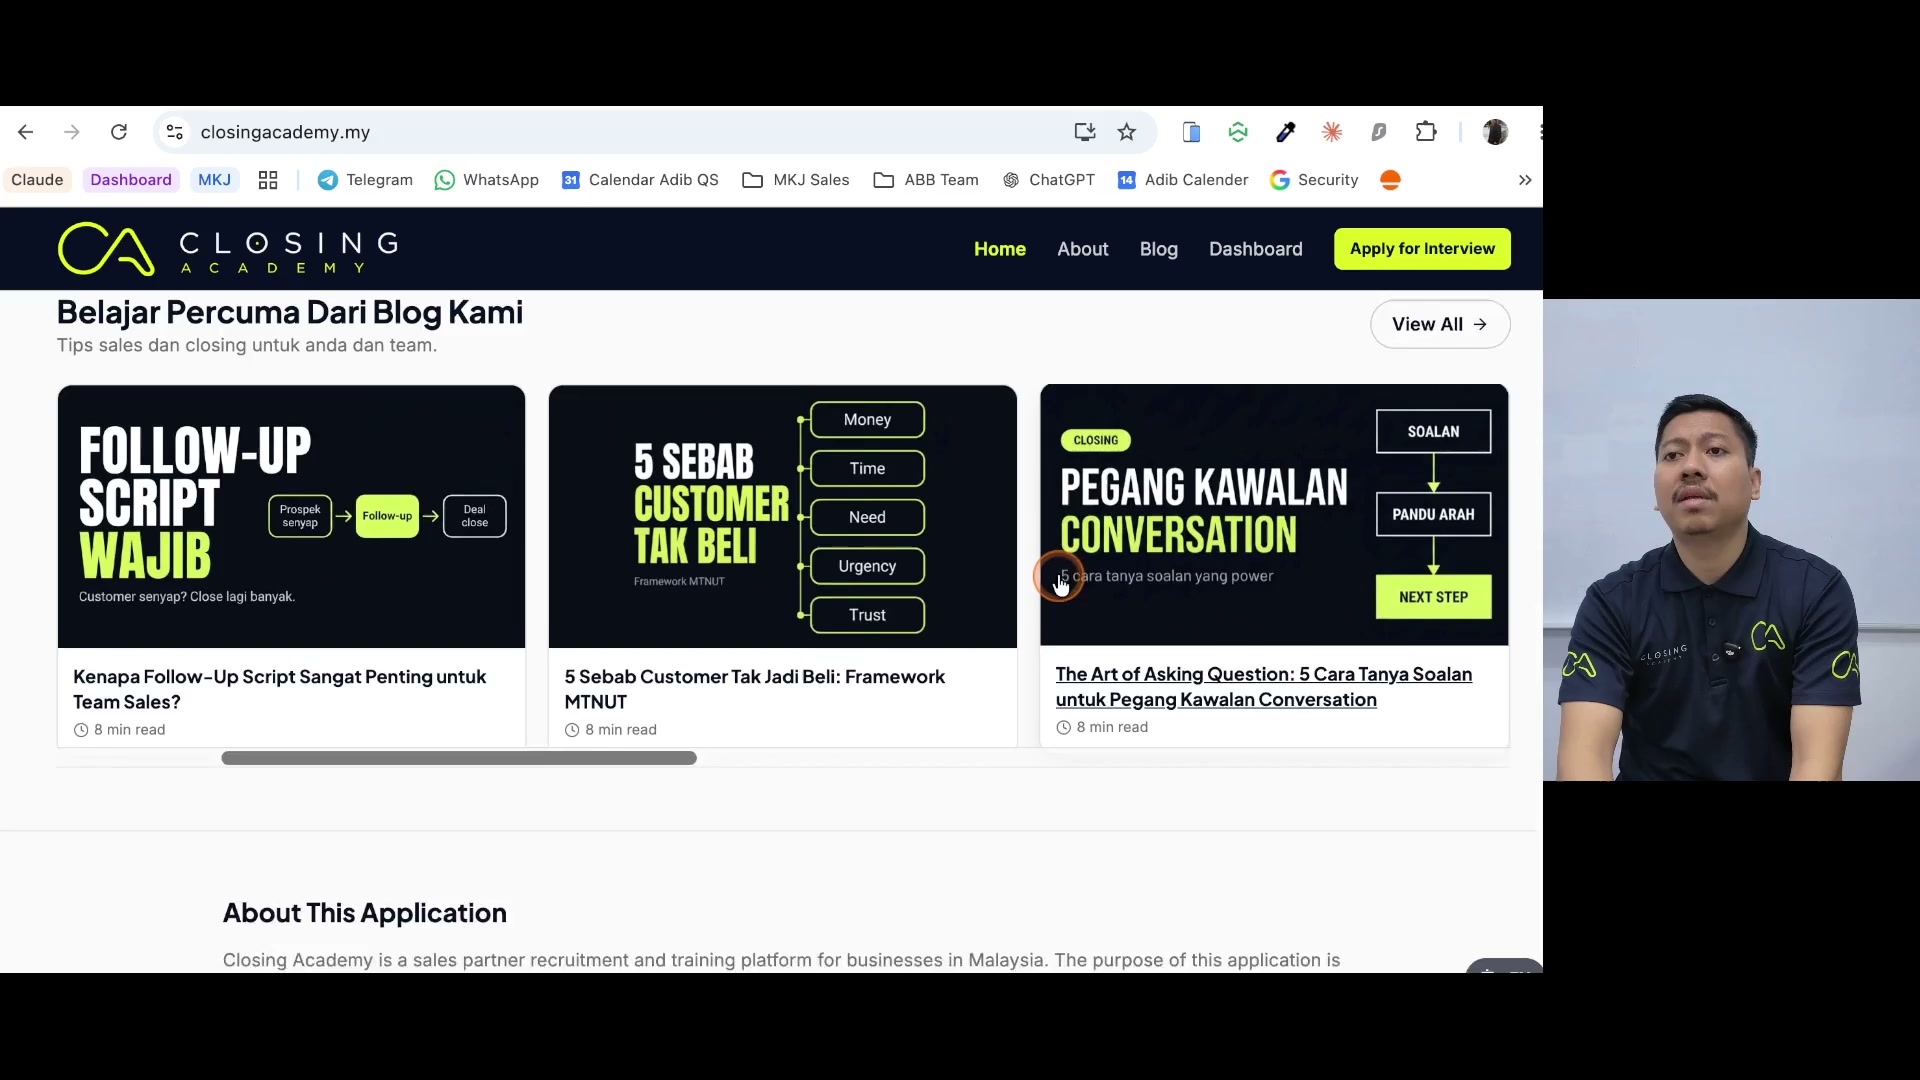The width and height of the screenshot is (1920, 1080).
Task: Click the install app icon in address bar
Action: (x=1085, y=132)
